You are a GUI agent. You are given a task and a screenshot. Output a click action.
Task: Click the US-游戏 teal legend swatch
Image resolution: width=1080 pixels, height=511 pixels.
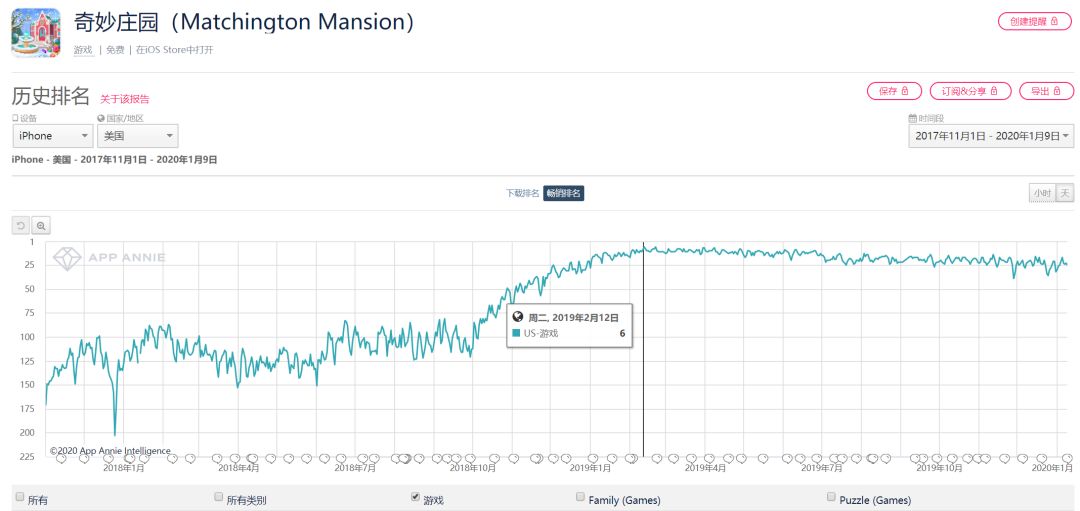pos(516,333)
